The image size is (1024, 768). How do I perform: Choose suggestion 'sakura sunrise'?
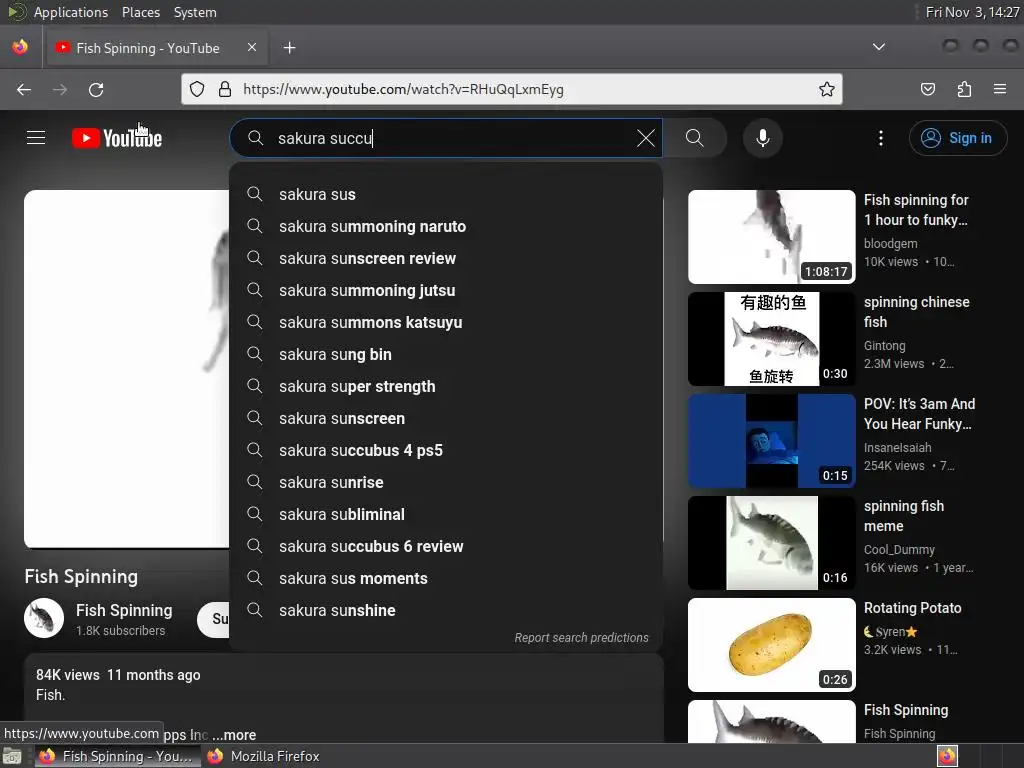[446, 482]
